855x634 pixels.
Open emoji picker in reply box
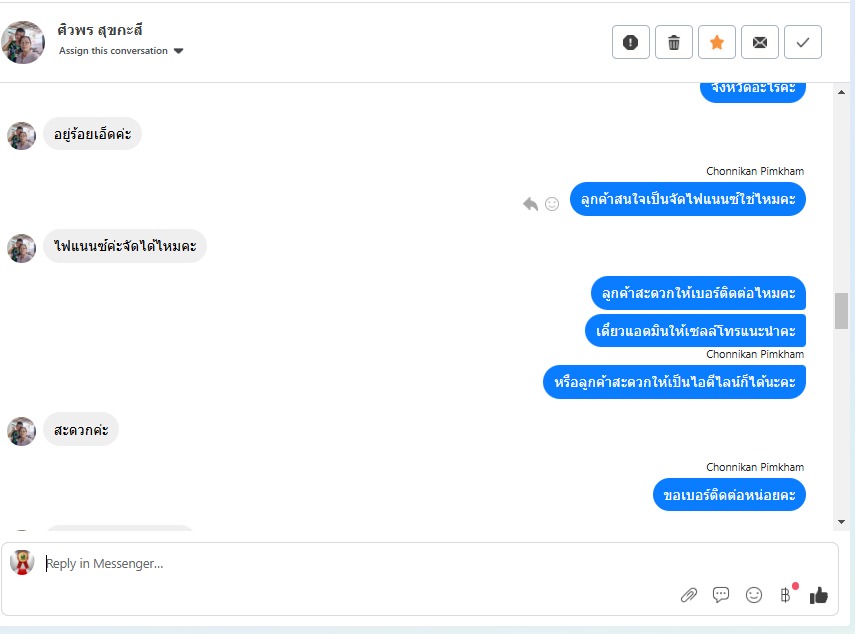pos(754,595)
